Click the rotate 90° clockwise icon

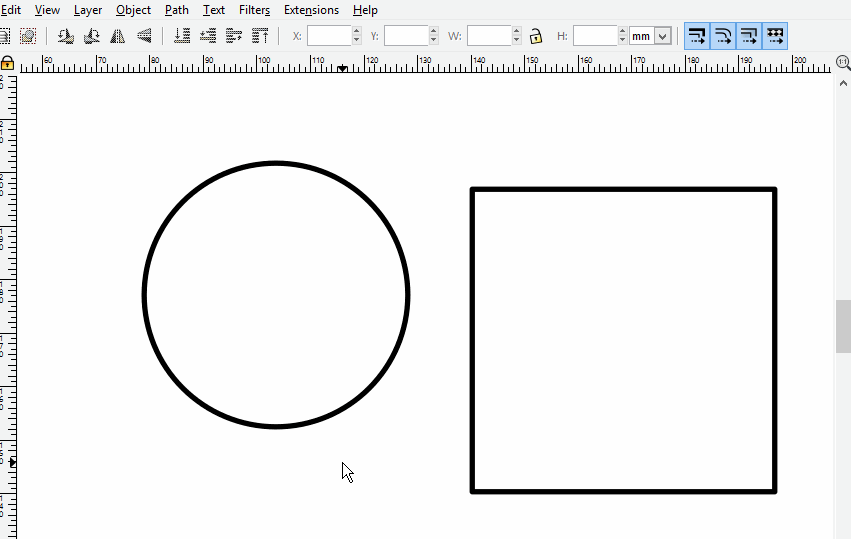[92, 36]
